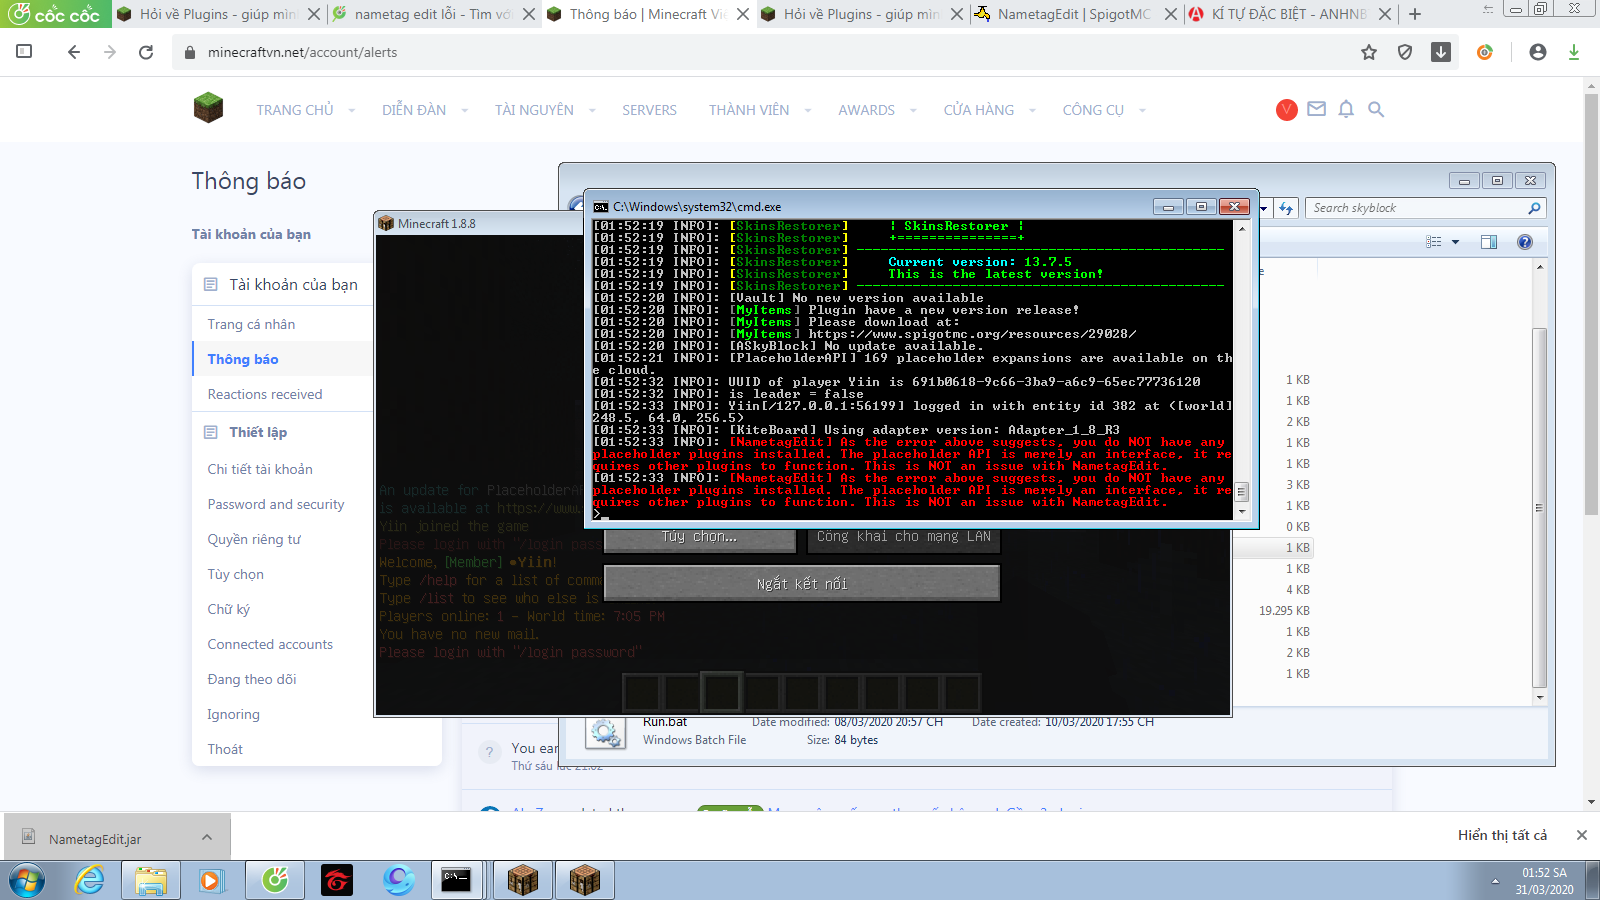Viewport: 1600px width, 900px height.
Task: Click the Hiển thị tất cả link
Action: coord(1501,835)
